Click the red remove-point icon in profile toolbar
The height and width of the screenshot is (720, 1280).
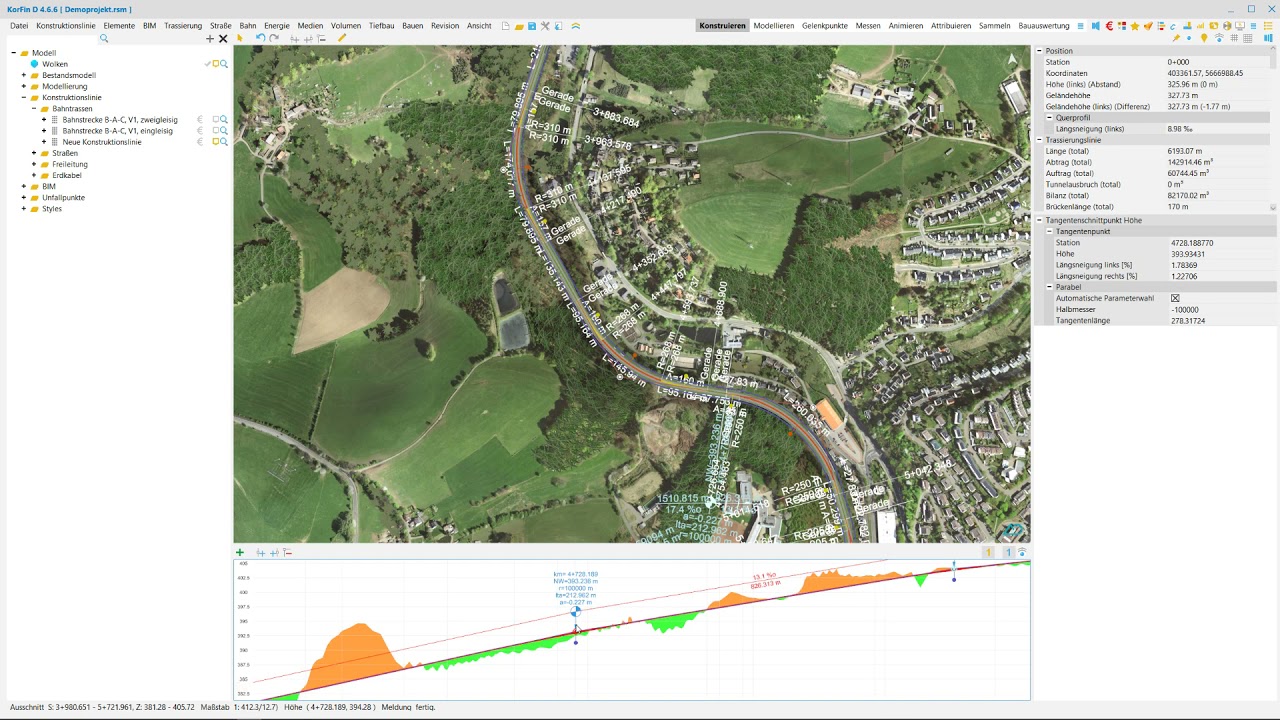[287, 552]
